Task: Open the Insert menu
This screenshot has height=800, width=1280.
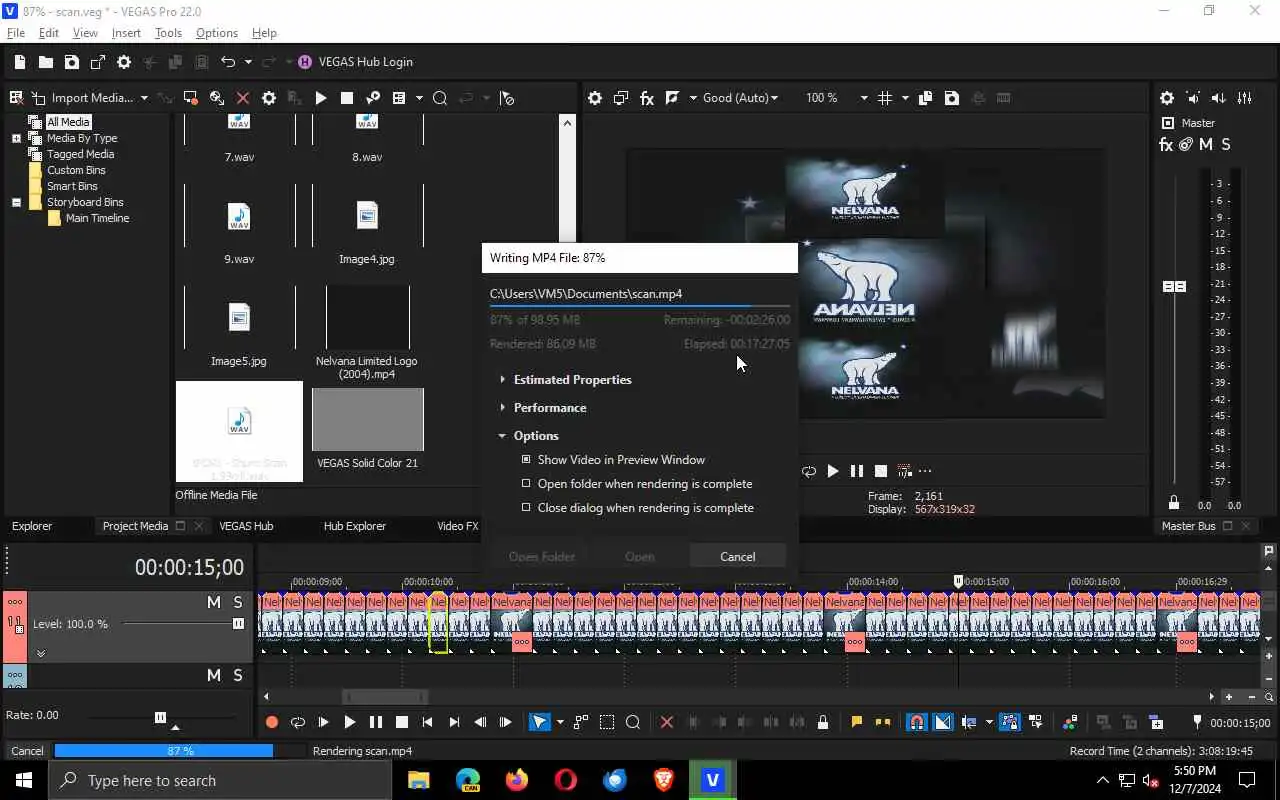Action: point(126,33)
